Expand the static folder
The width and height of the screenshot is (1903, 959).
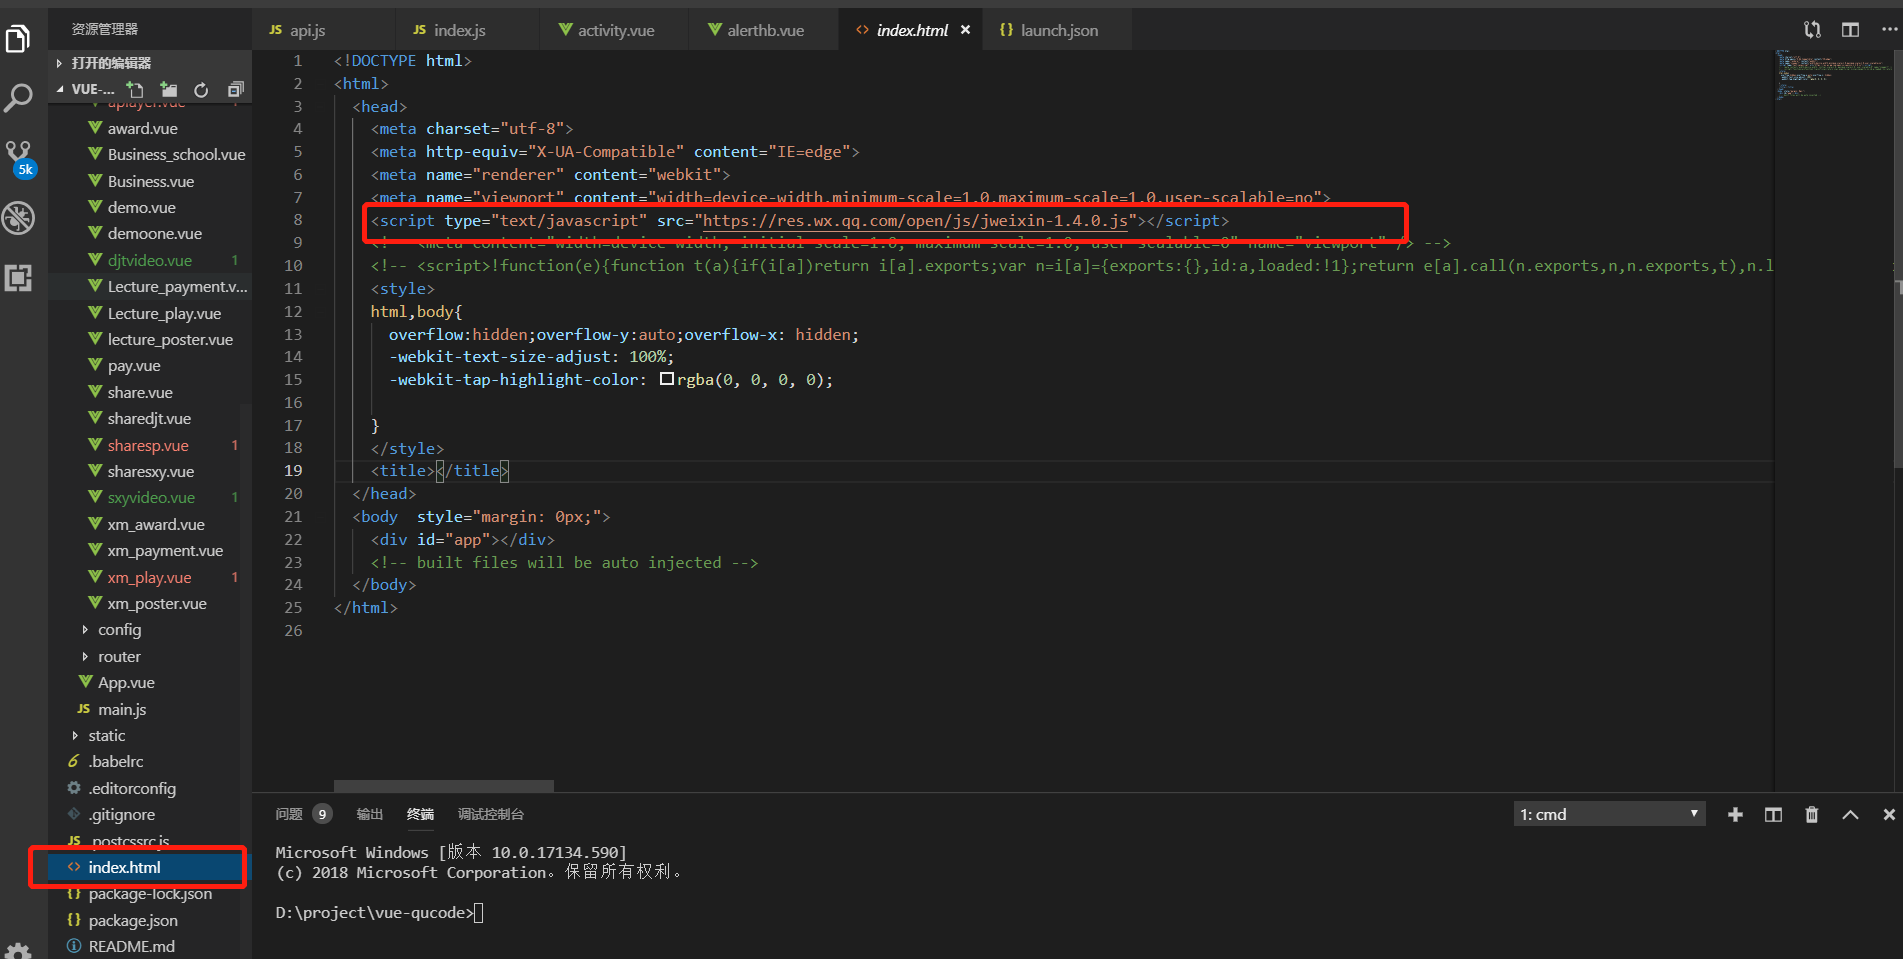(106, 736)
